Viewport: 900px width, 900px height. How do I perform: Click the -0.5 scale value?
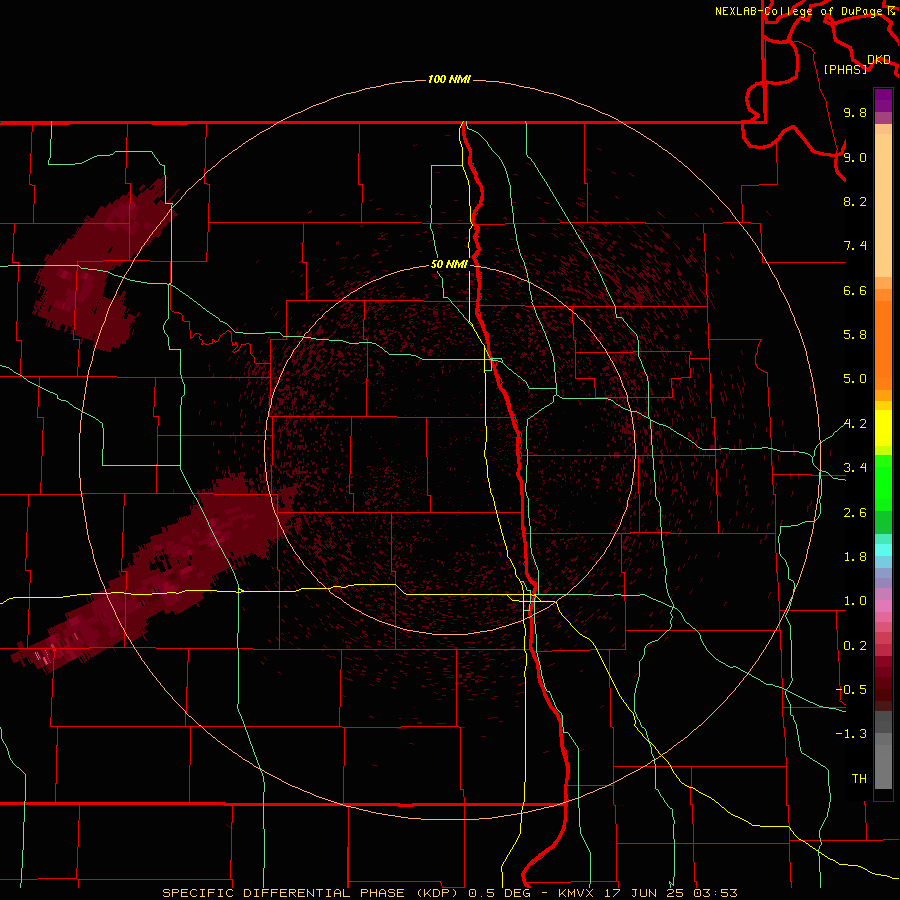[x=851, y=690]
